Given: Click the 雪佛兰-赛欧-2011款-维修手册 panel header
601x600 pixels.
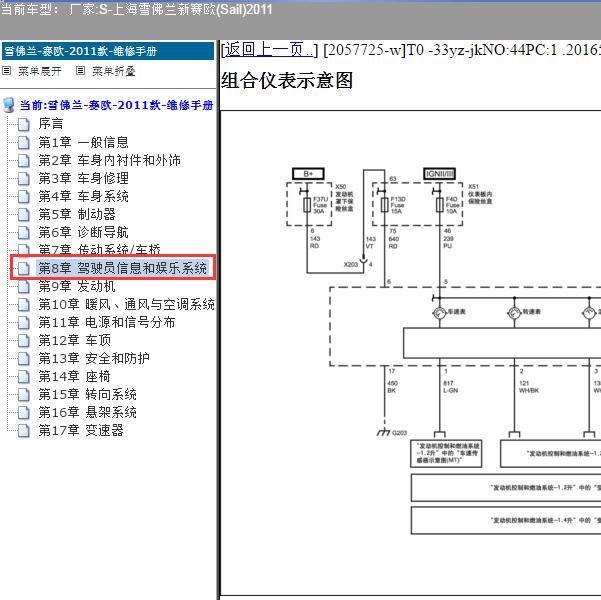Looking at the screenshot, I should pos(108,51).
